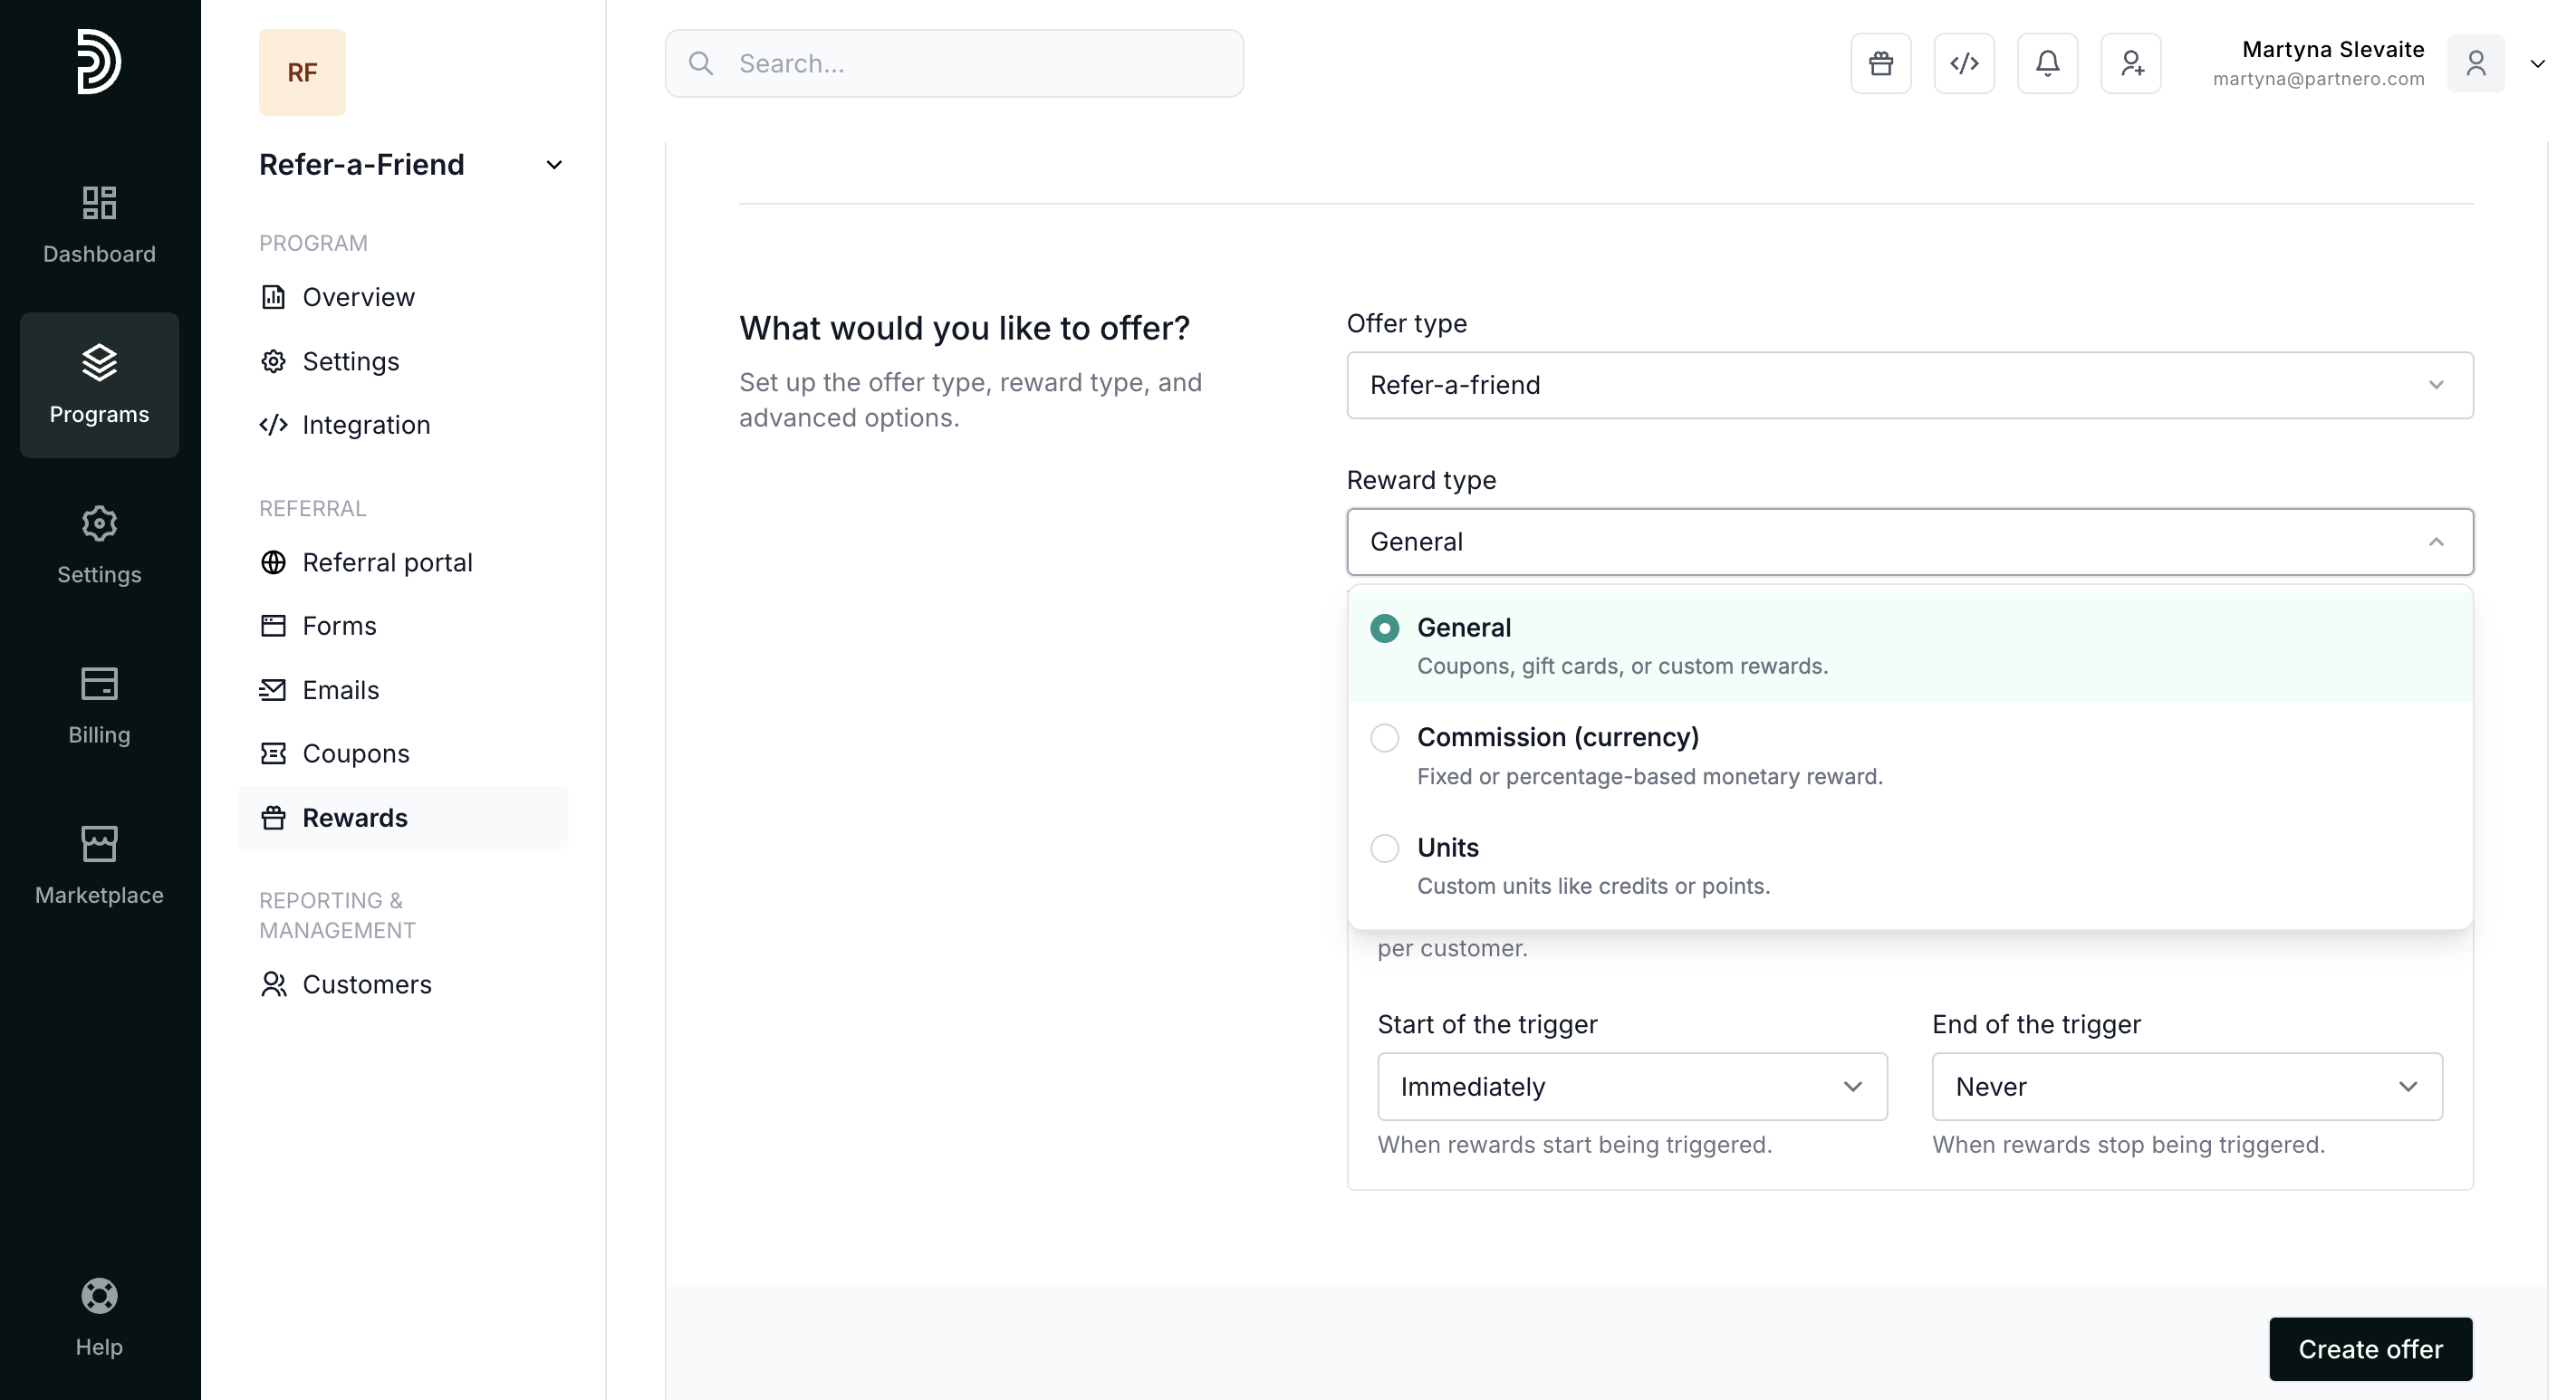The image size is (2576, 1400).
Task: Select Commission (currency) radio option
Action: coord(1384,738)
